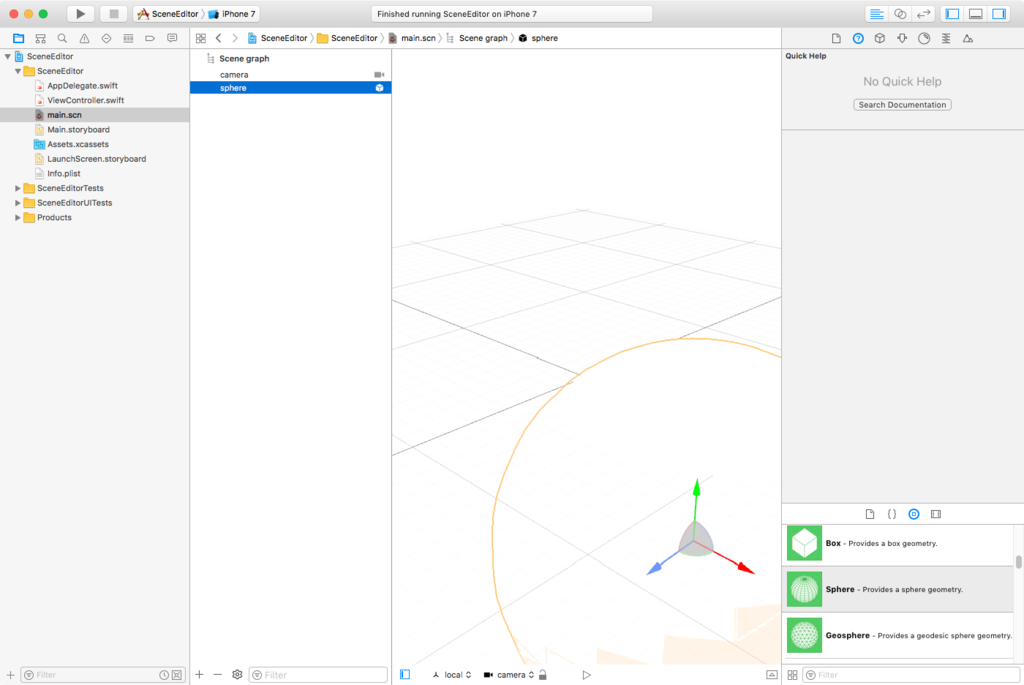1024x685 pixels.
Task: Toggle scene graph view visibility
Action: (x=405, y=675)
